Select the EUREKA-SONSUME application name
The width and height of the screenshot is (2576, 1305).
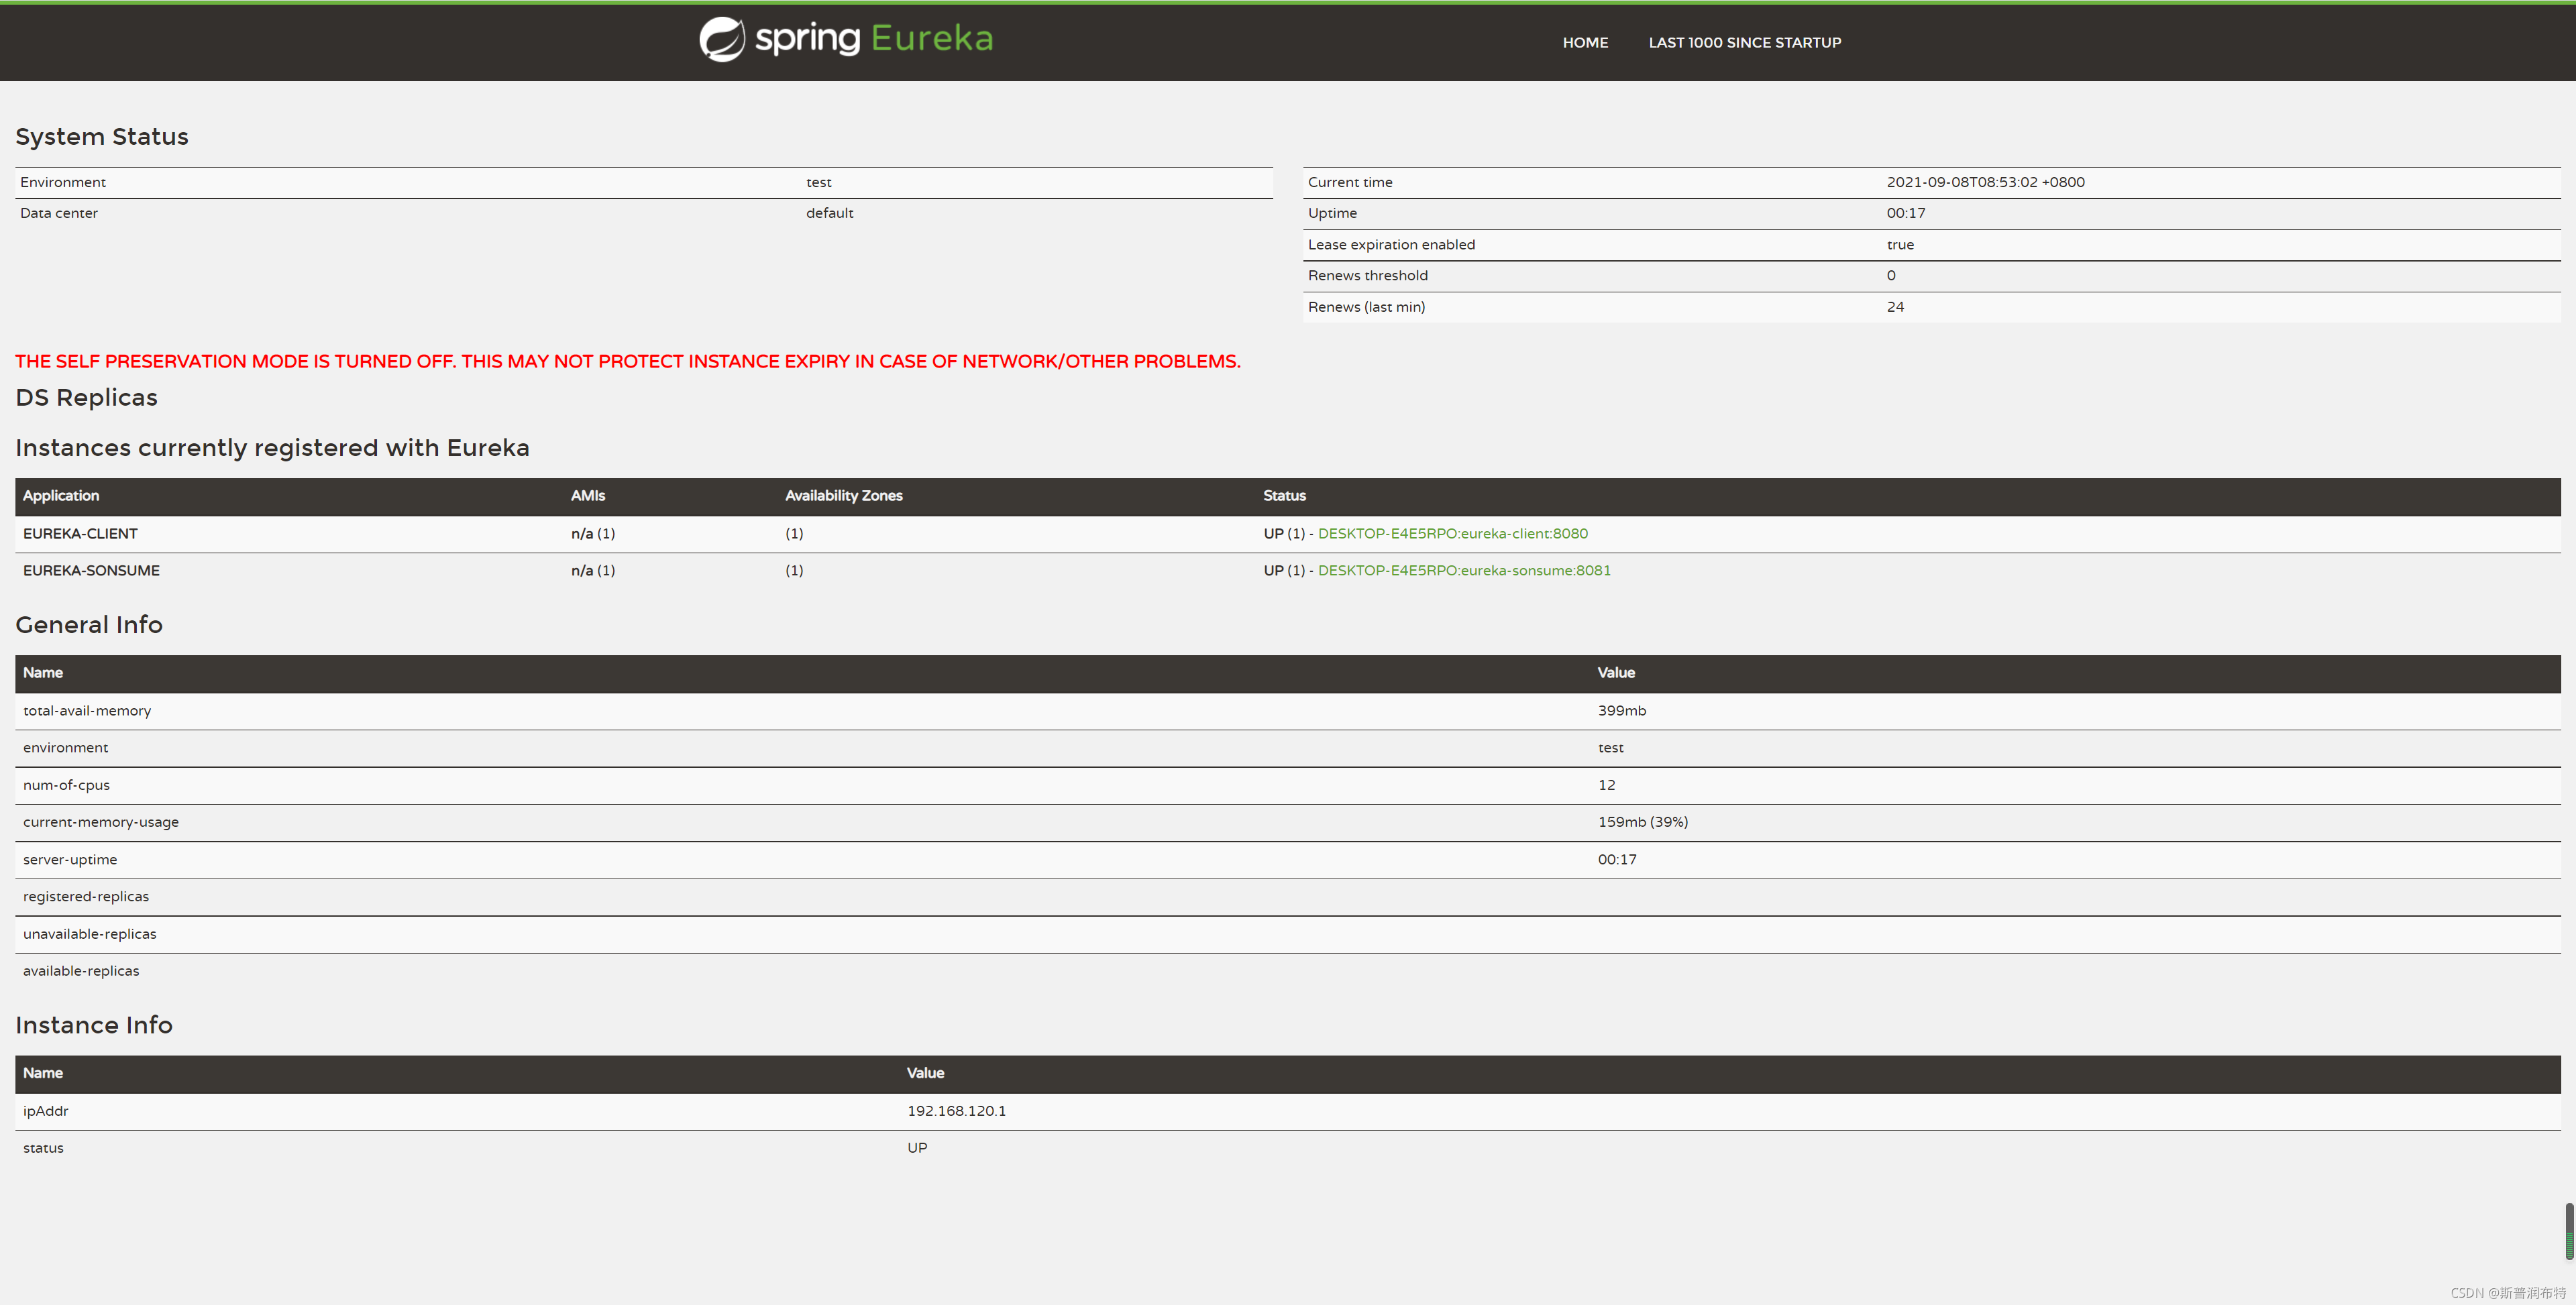[x=91, y=570]
